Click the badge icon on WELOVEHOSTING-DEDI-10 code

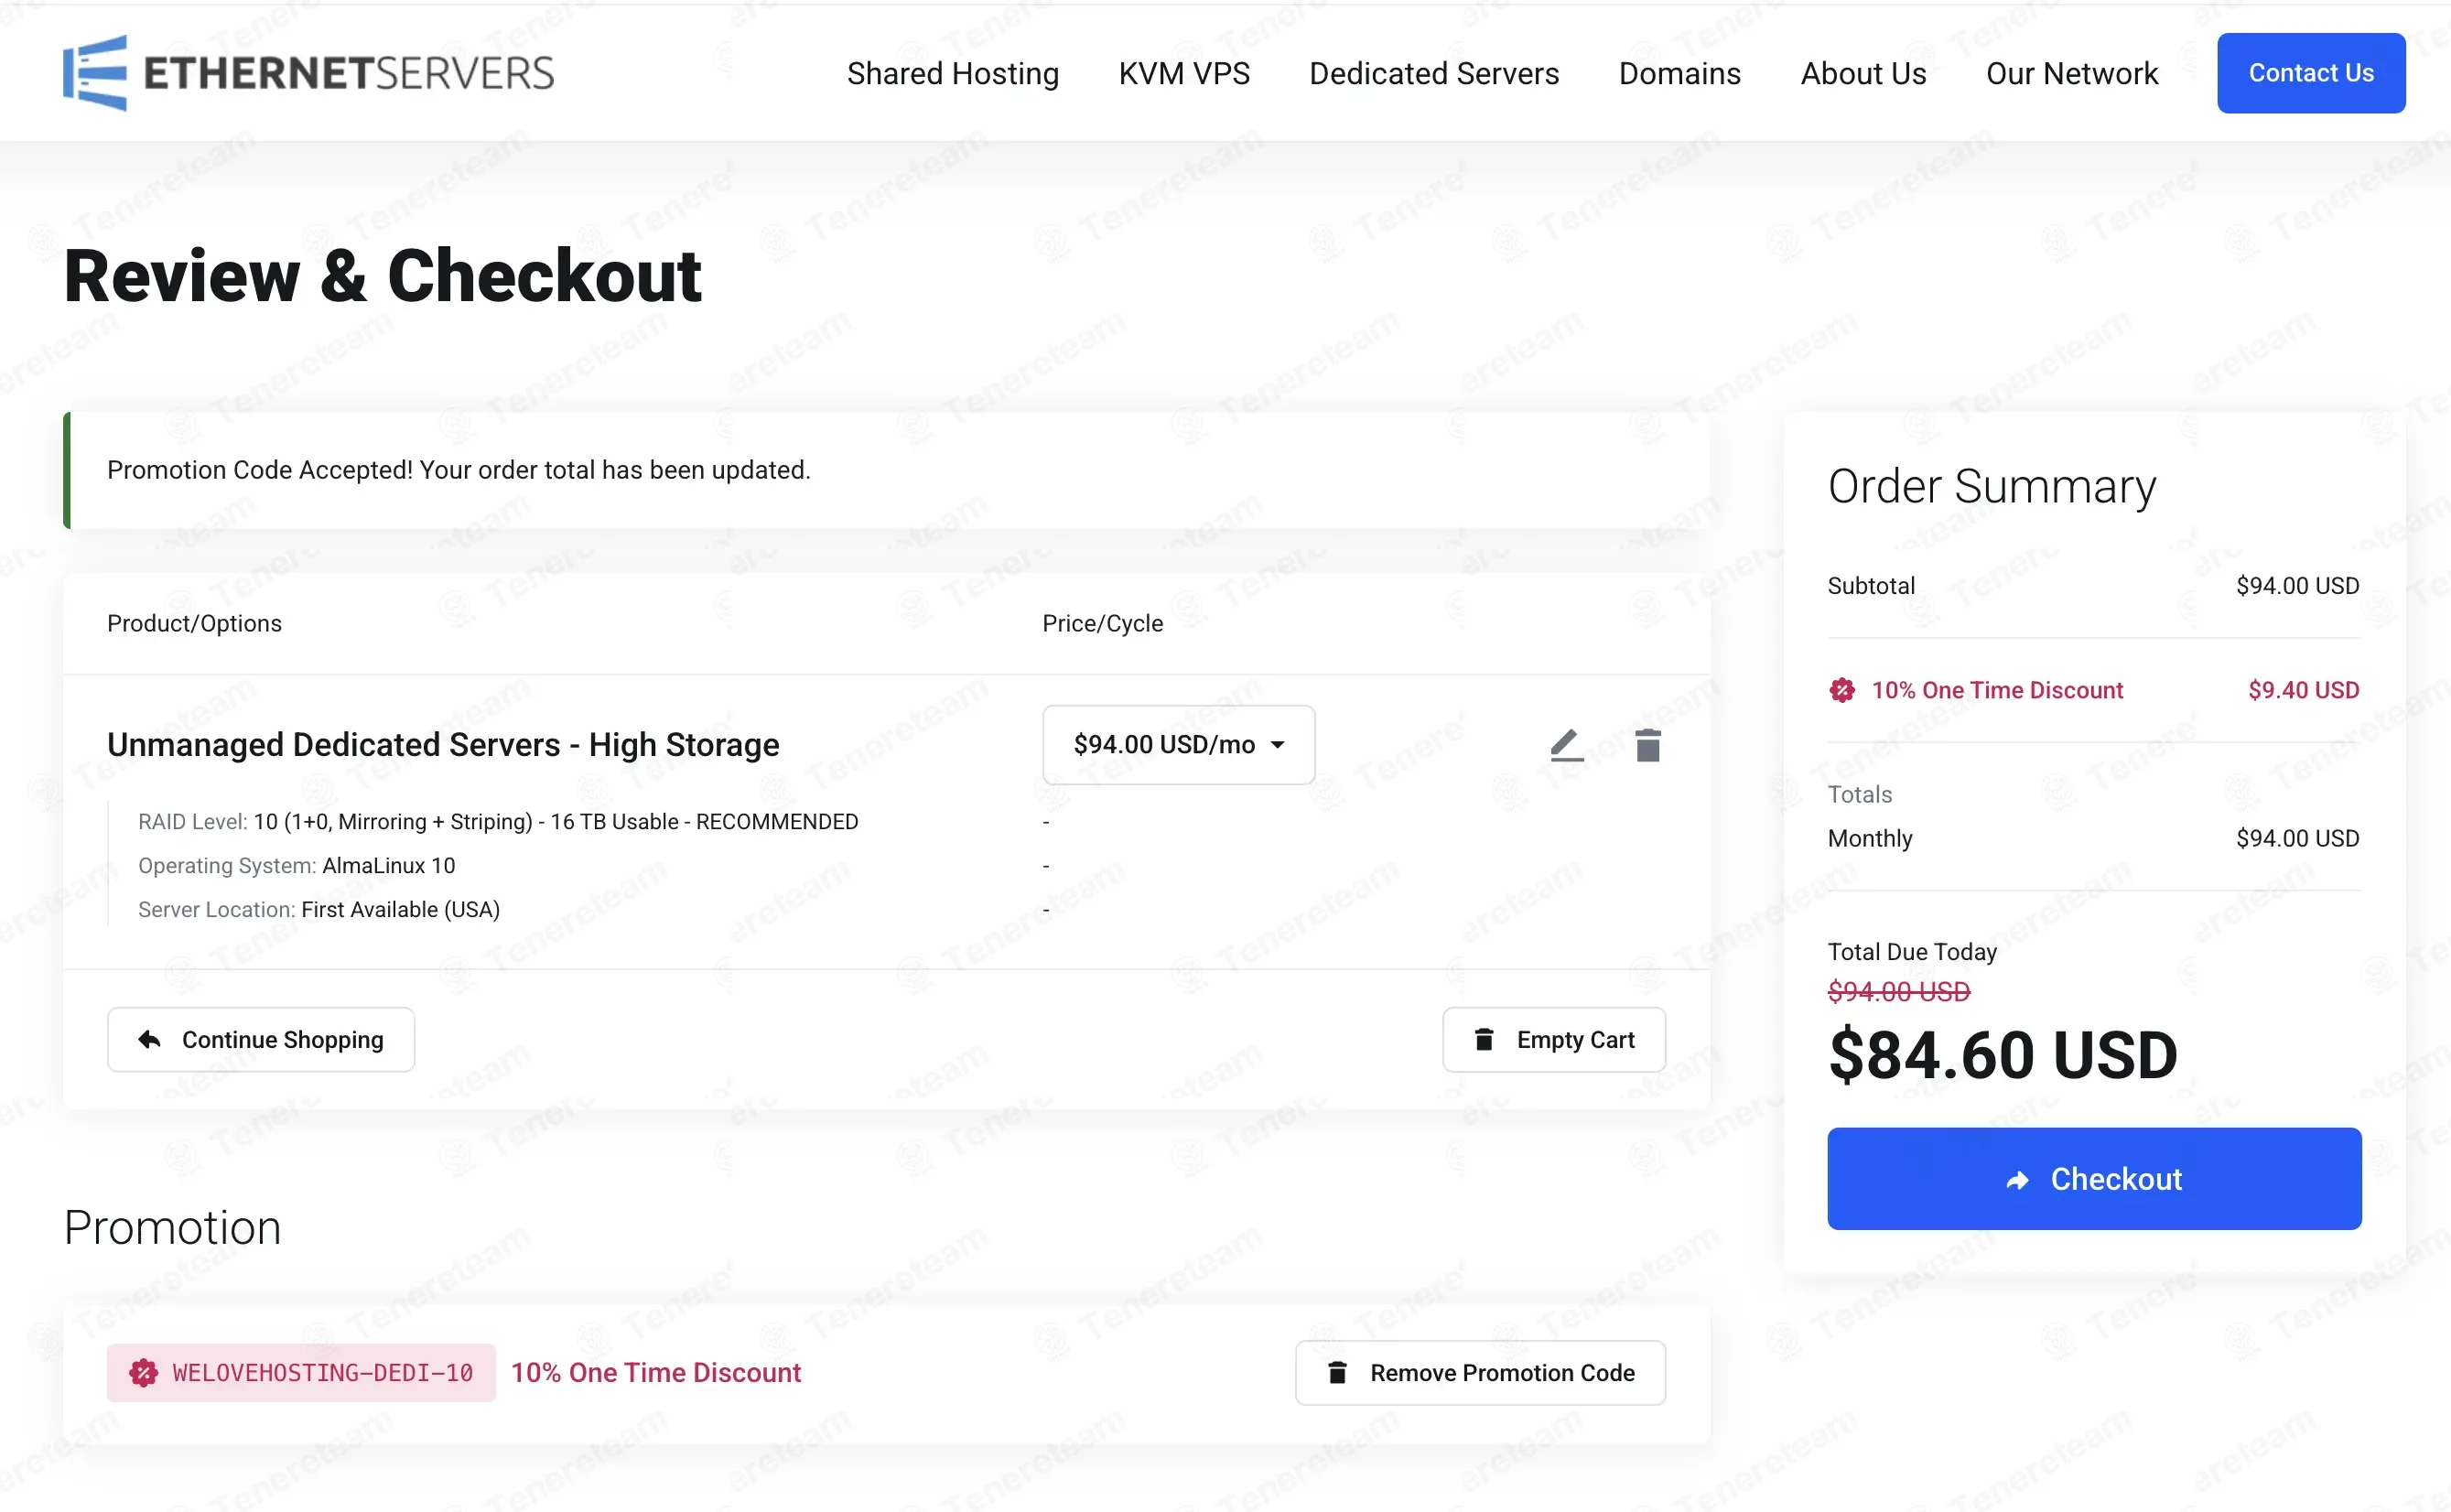pos(143,1372)
